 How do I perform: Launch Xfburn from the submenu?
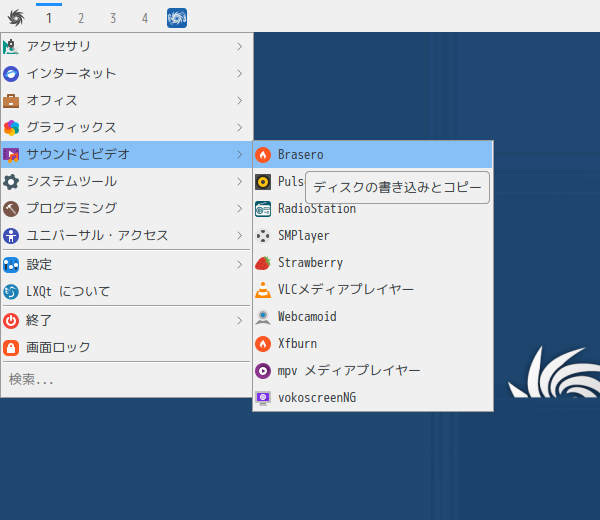[x=373, y=344]
